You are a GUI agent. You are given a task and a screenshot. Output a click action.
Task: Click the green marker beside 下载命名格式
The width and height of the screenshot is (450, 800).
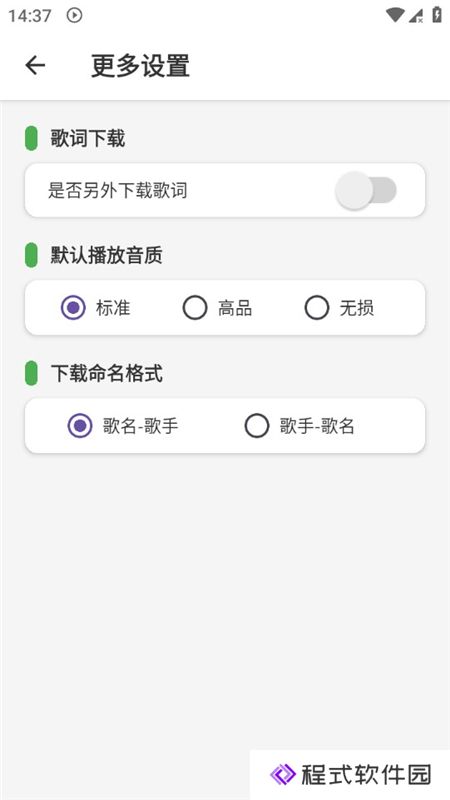31,373
